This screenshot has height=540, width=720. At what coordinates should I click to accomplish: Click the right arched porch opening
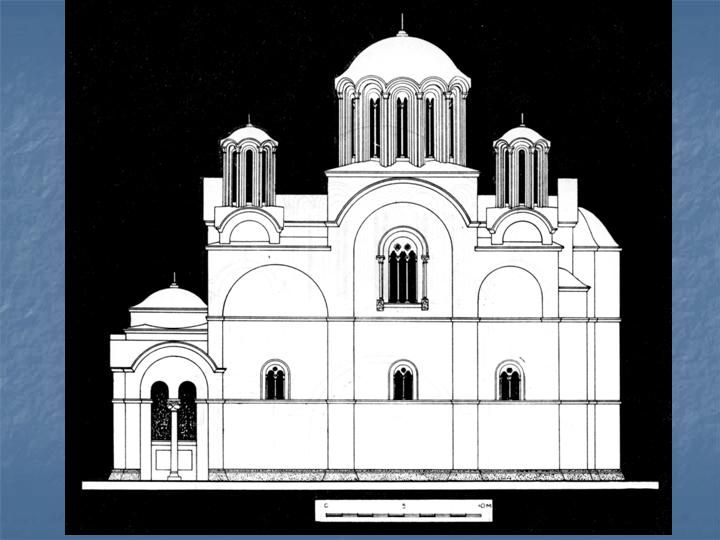pyautogui.click(x=187, y=412)
